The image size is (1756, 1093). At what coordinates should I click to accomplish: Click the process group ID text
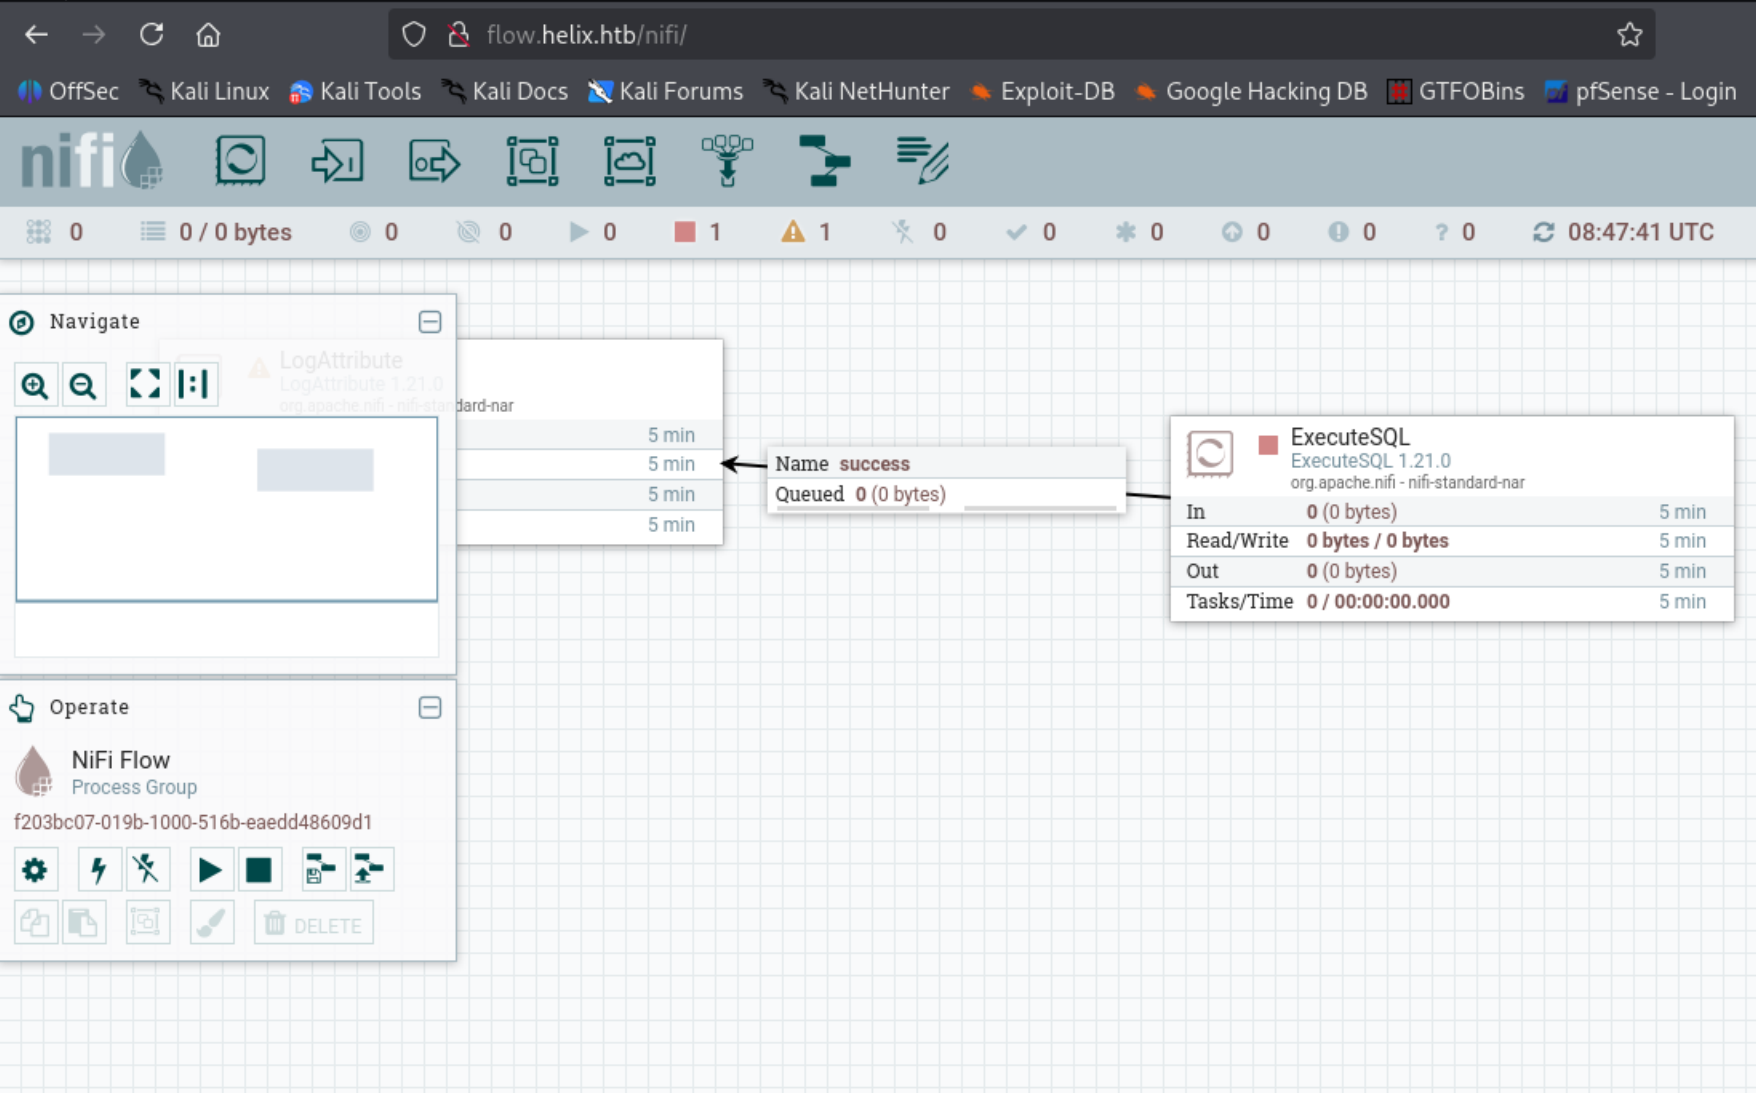tap(193, 822)
